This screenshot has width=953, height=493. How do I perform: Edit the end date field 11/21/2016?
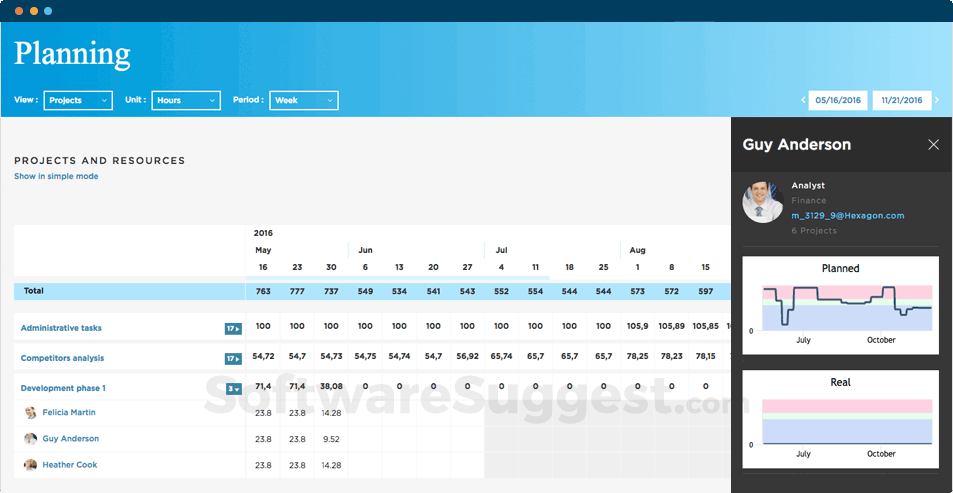[902, 100]
